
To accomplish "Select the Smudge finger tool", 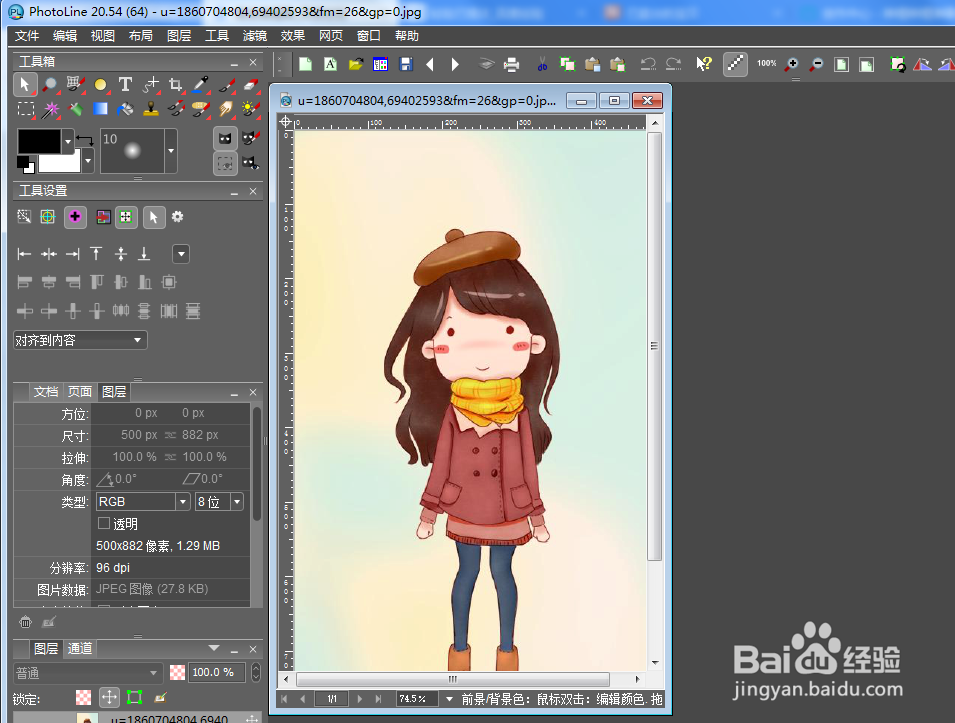I will point(226,110).
